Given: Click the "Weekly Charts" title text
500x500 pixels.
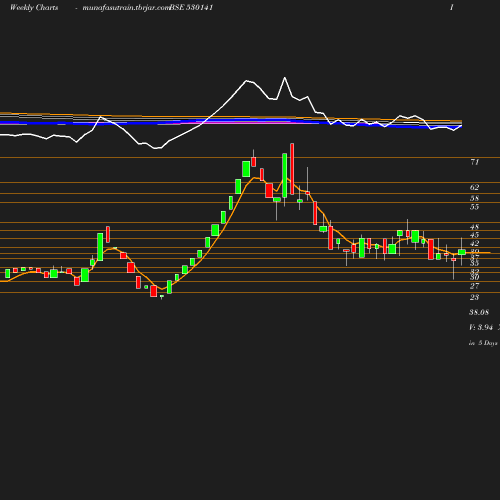Looking at the screenshot, I should (34, 7).
